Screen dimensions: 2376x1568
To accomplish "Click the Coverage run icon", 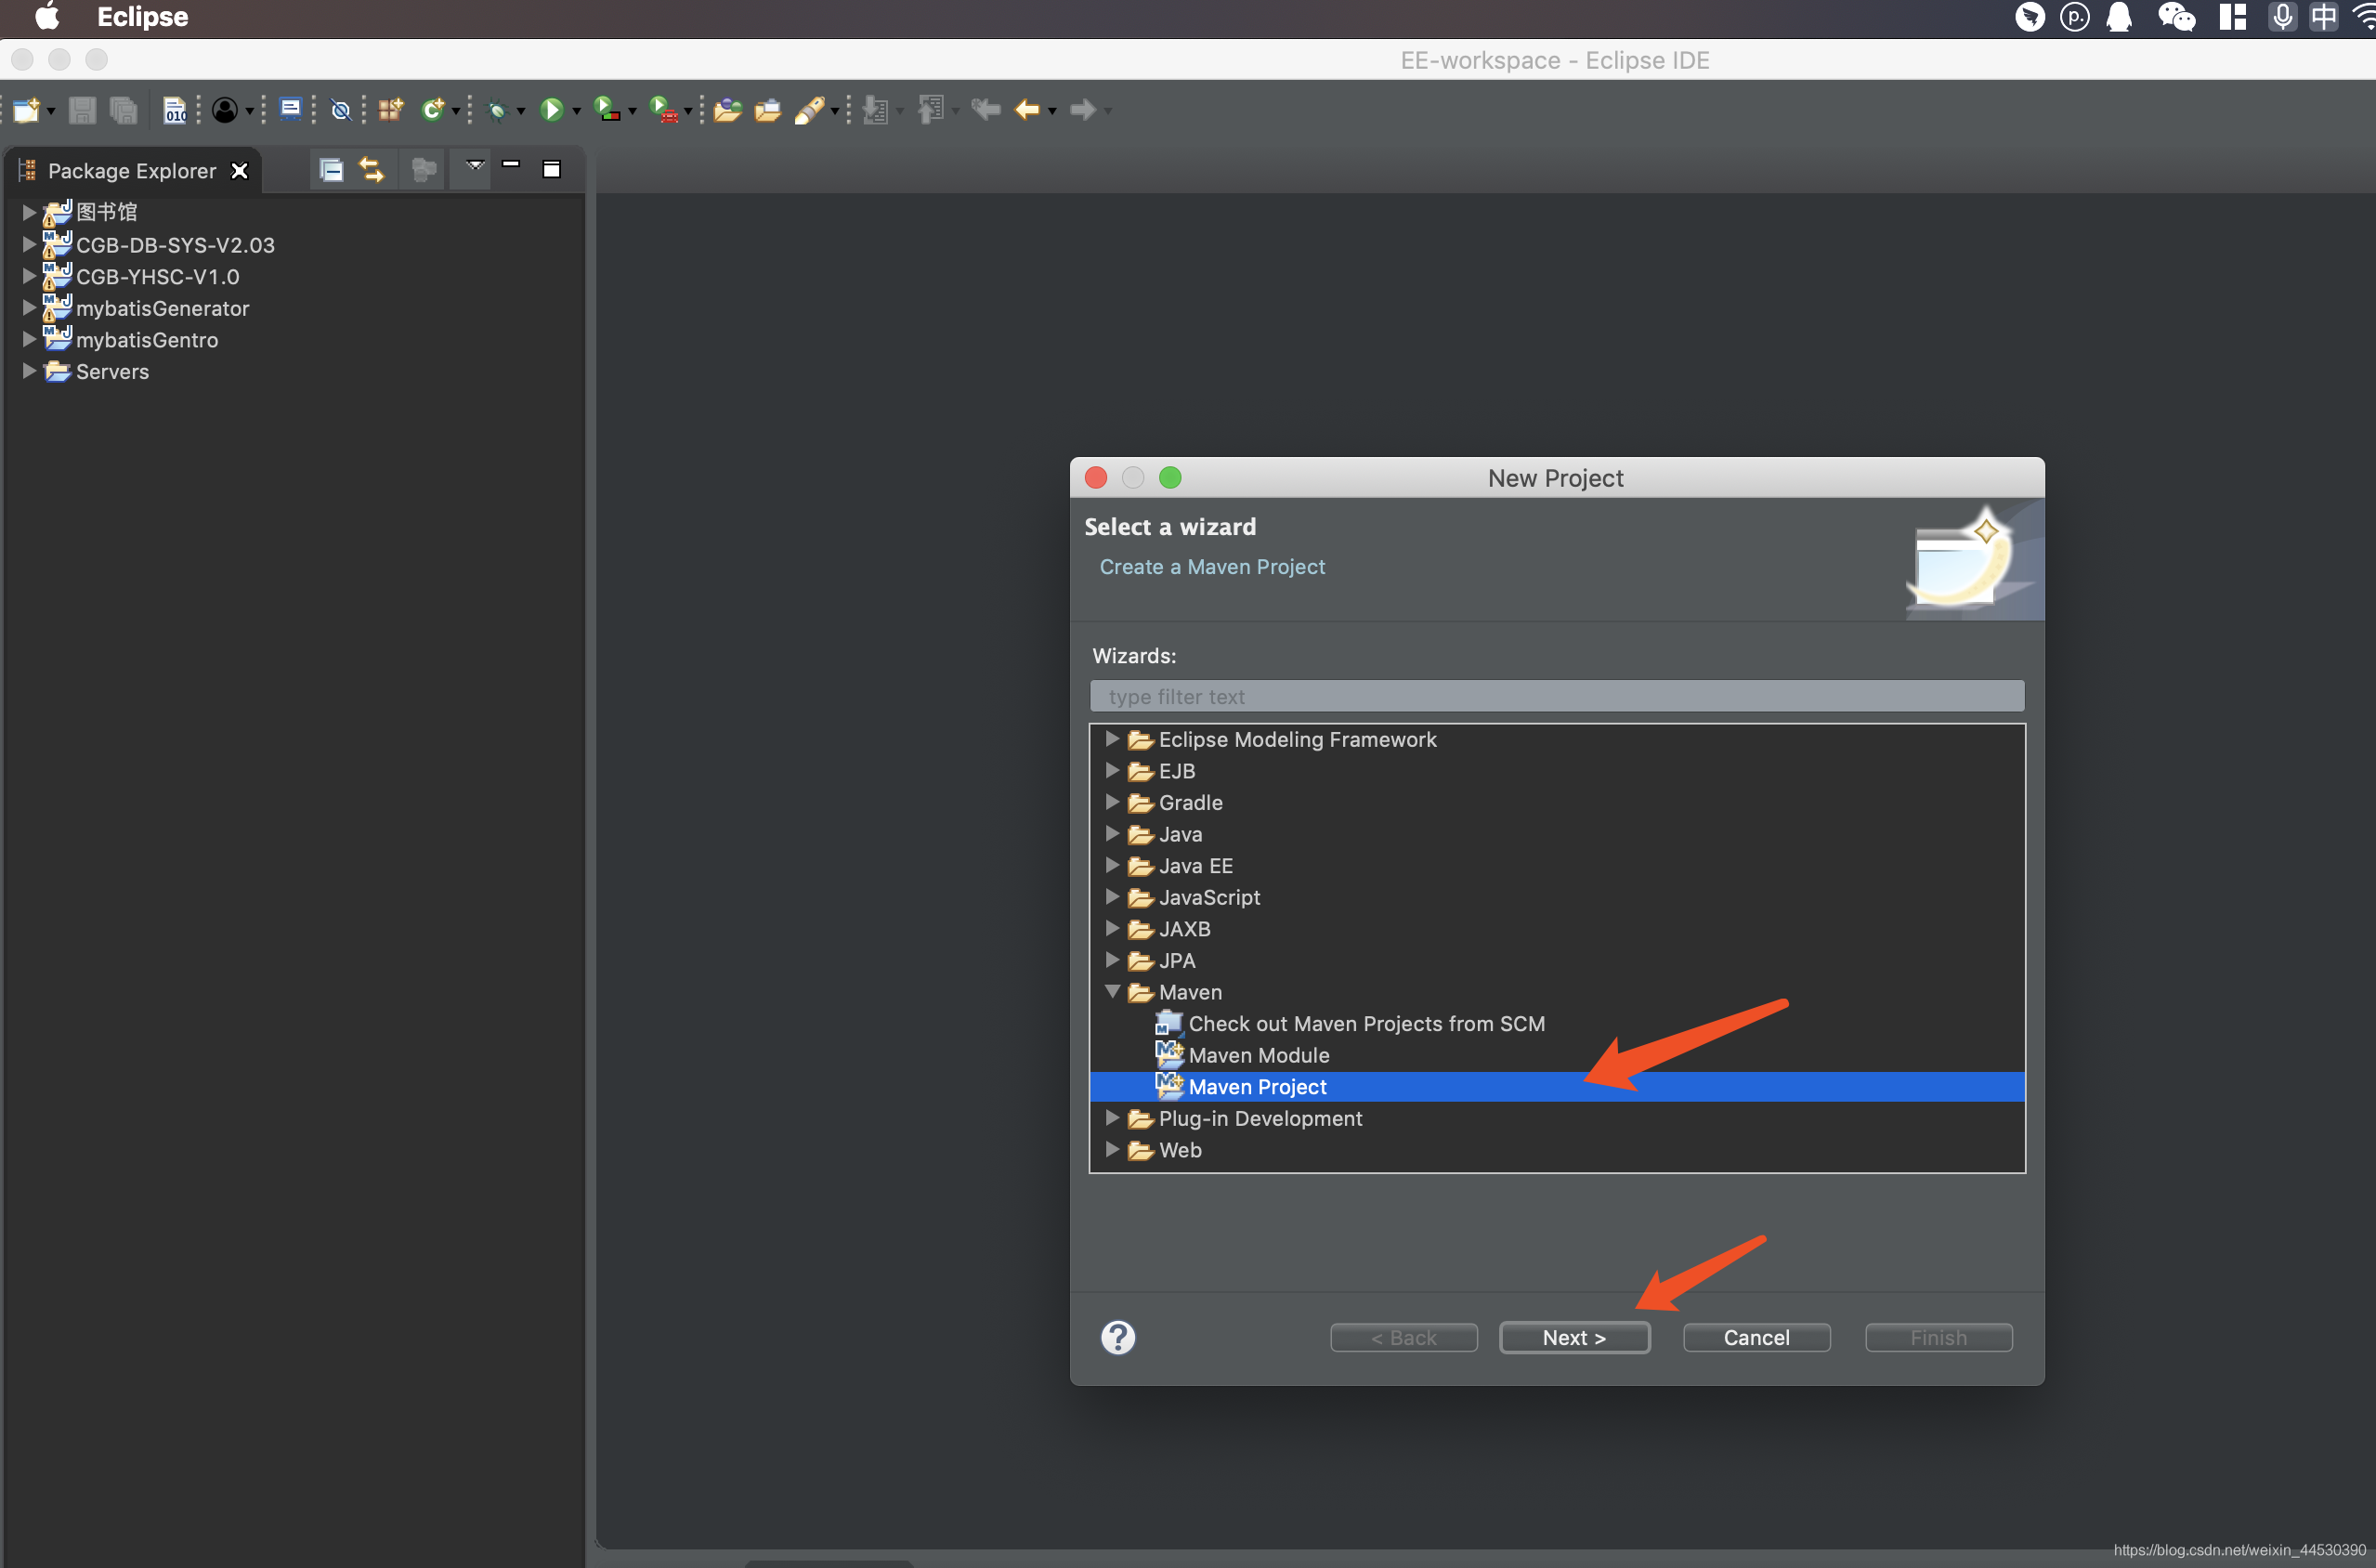I will (606, 109).
